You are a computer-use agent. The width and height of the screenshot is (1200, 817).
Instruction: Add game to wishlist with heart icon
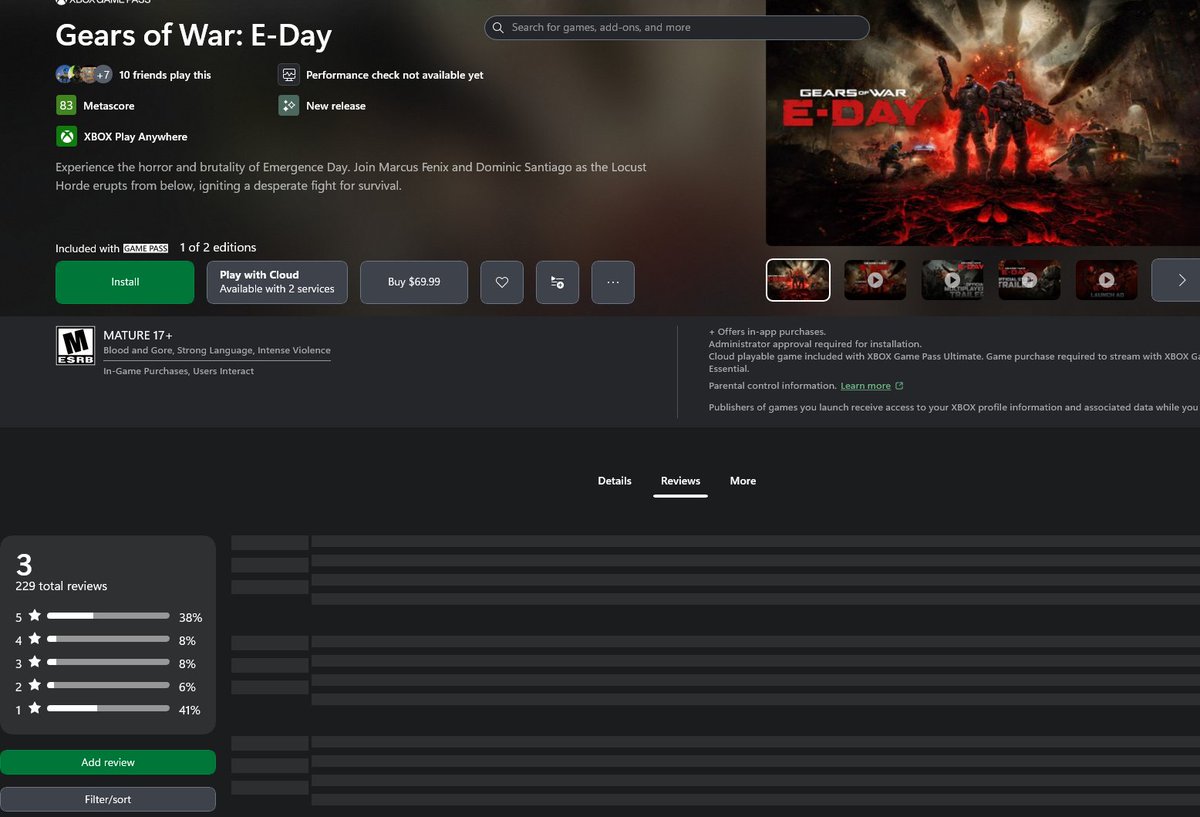pyautogui.click(x=502, y=282)
